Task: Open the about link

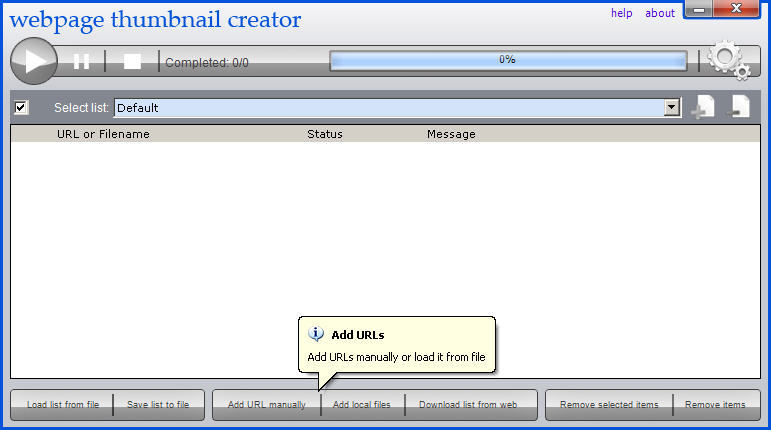Action: [x=660, y=13]
